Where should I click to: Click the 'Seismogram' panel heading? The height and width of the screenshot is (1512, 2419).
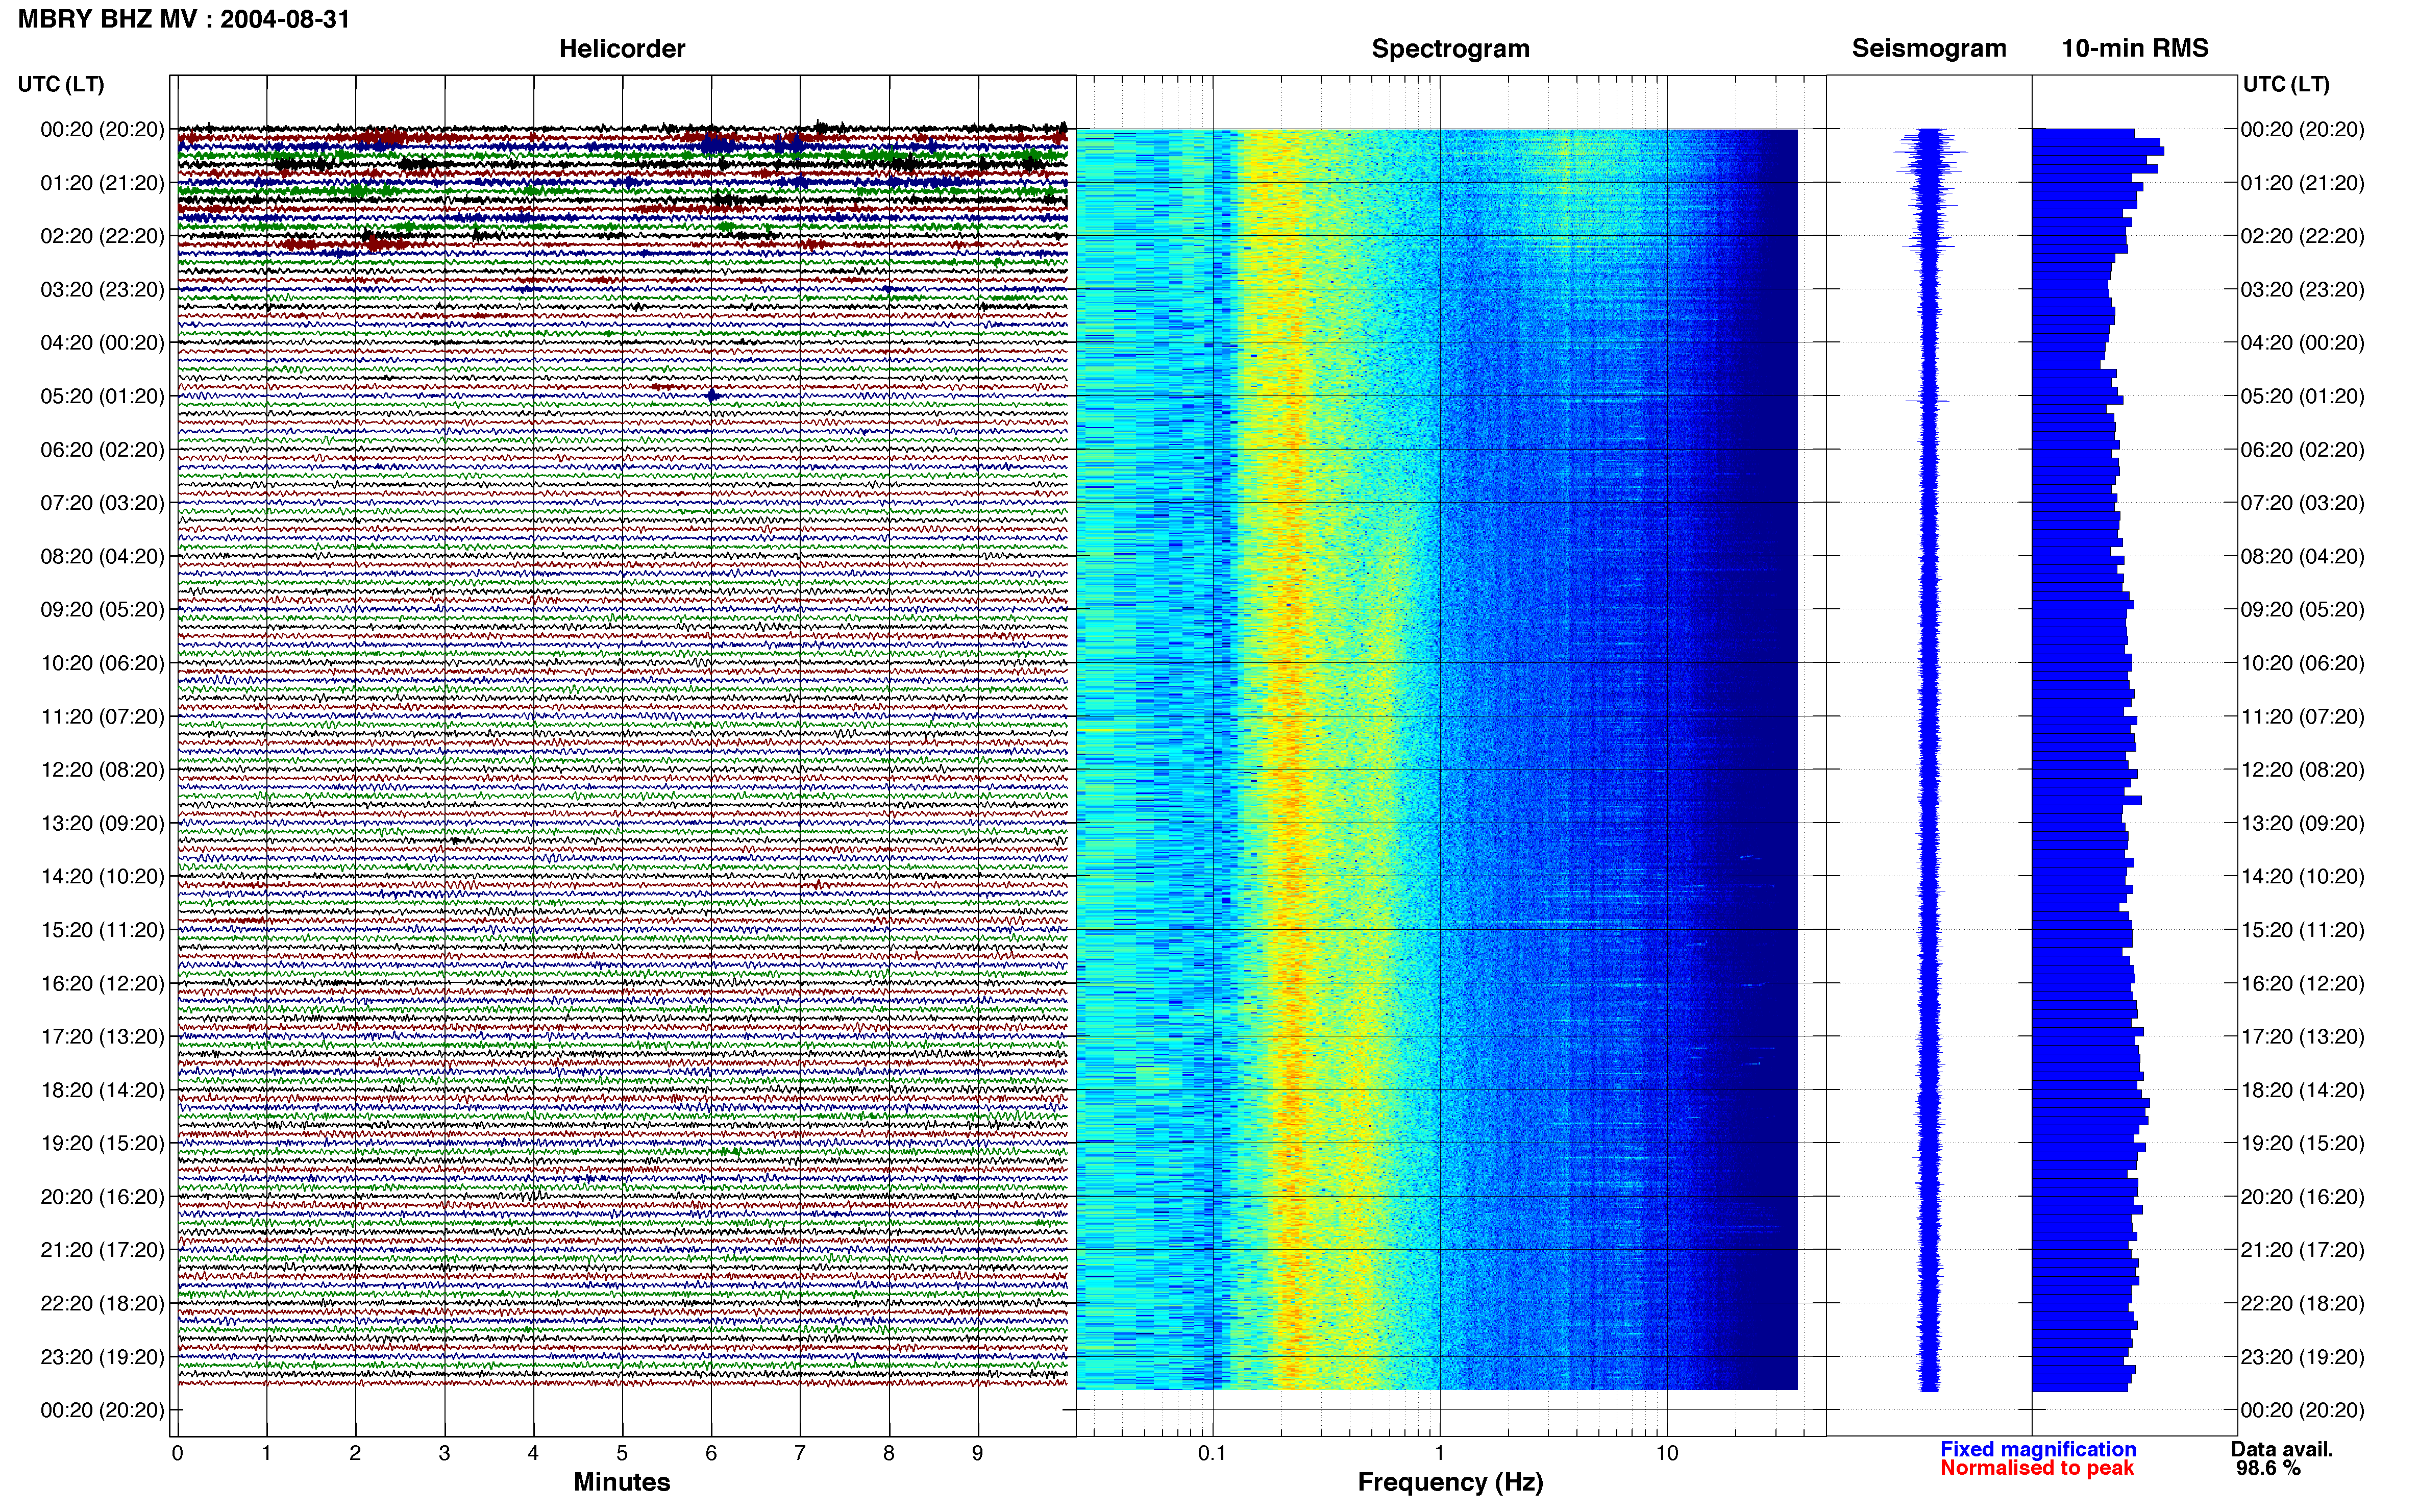tap(1929, 49)
